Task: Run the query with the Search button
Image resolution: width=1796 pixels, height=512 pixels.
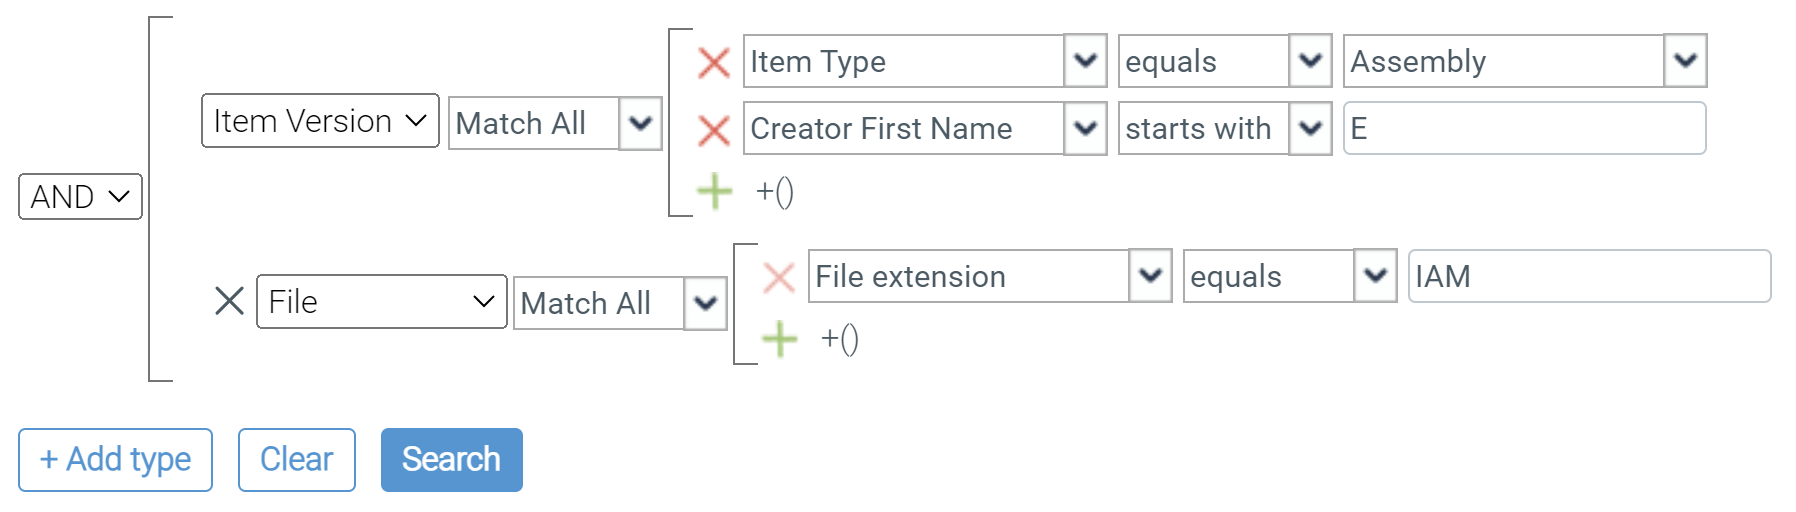Action: coord(451,460)
